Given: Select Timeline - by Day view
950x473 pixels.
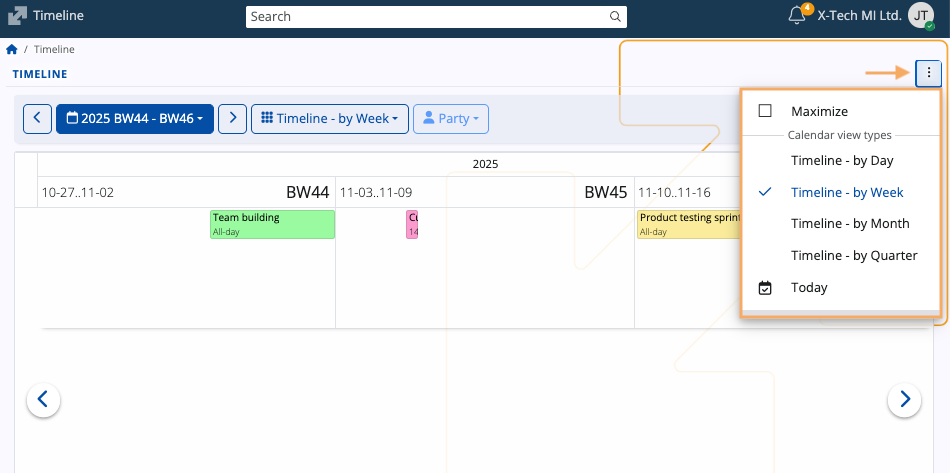Looking at the screenshot, I should coord(841,160).
